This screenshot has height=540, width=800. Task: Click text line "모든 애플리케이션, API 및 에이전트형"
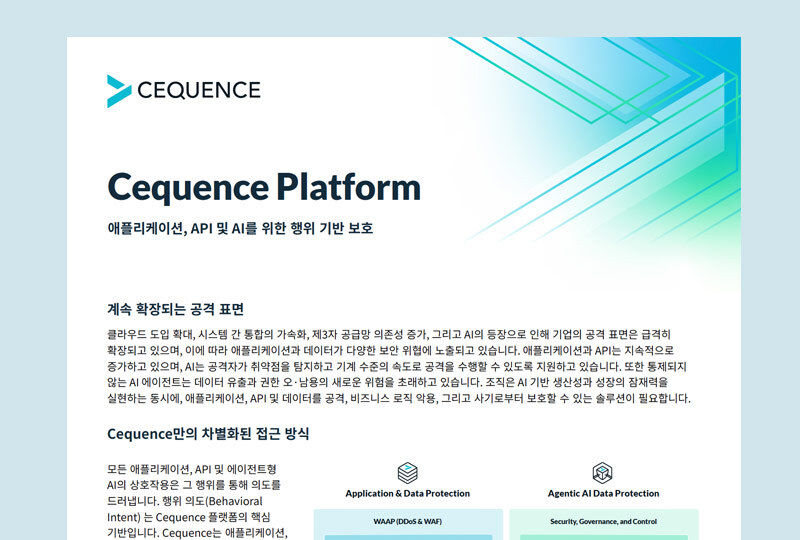(x=192, y=469)
